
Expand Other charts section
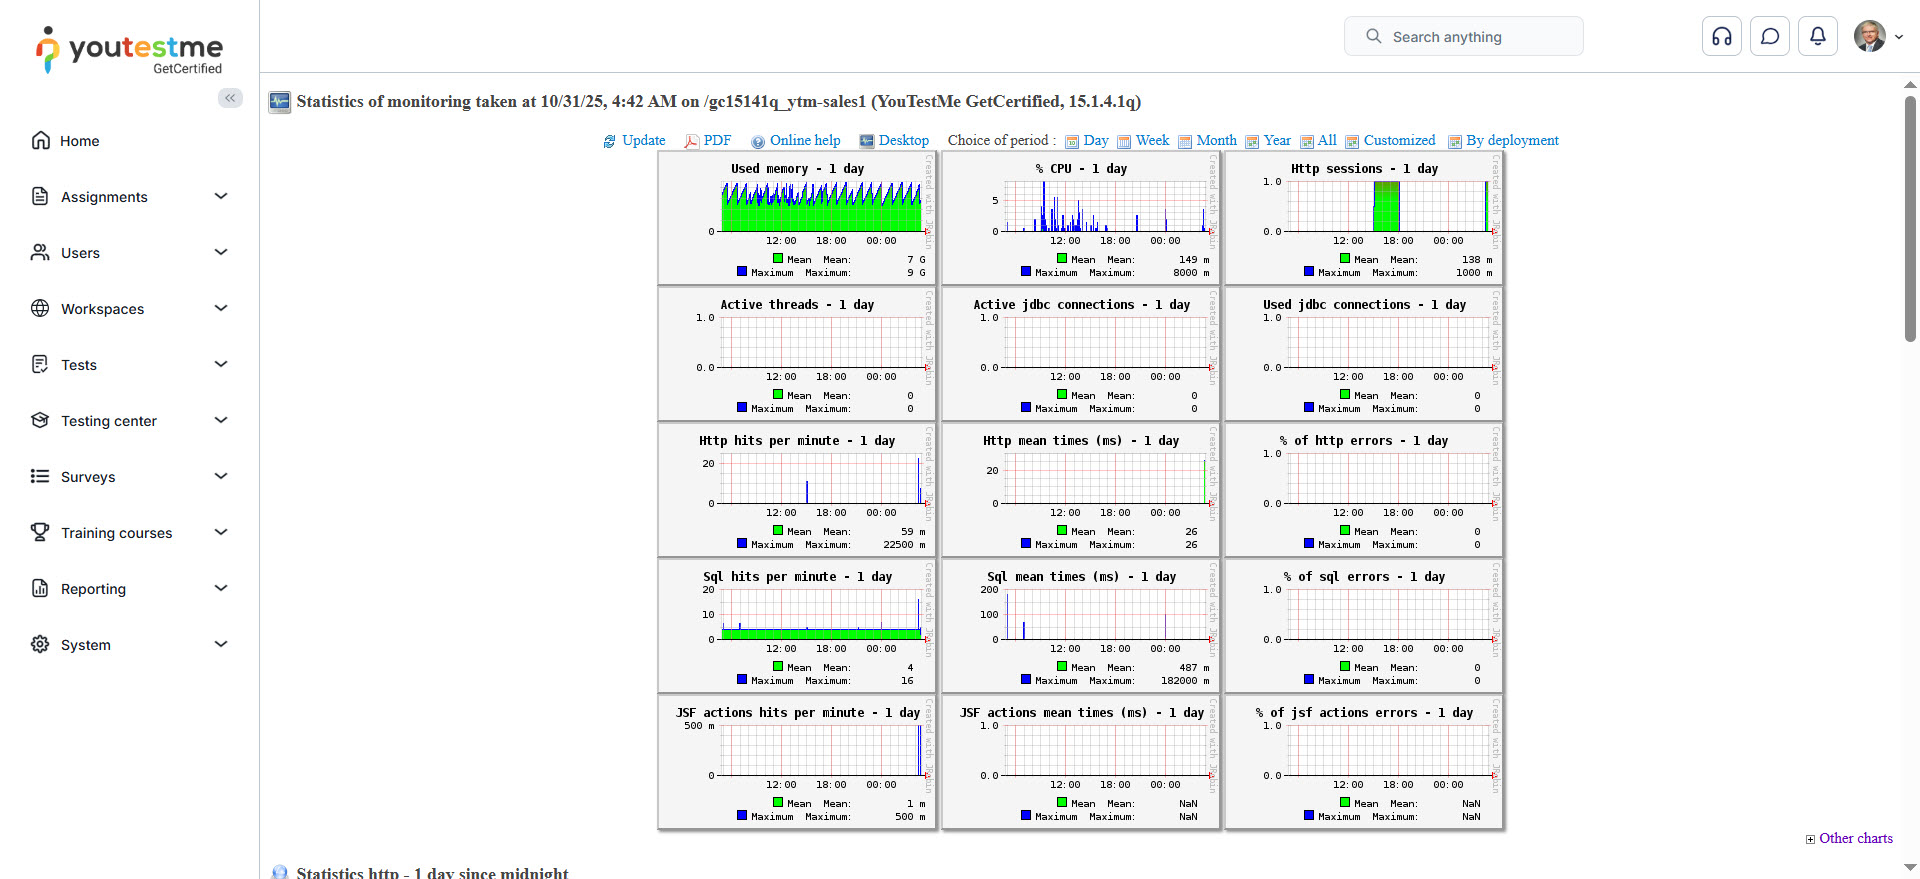pyautogui.click(x=1849, y=839)
